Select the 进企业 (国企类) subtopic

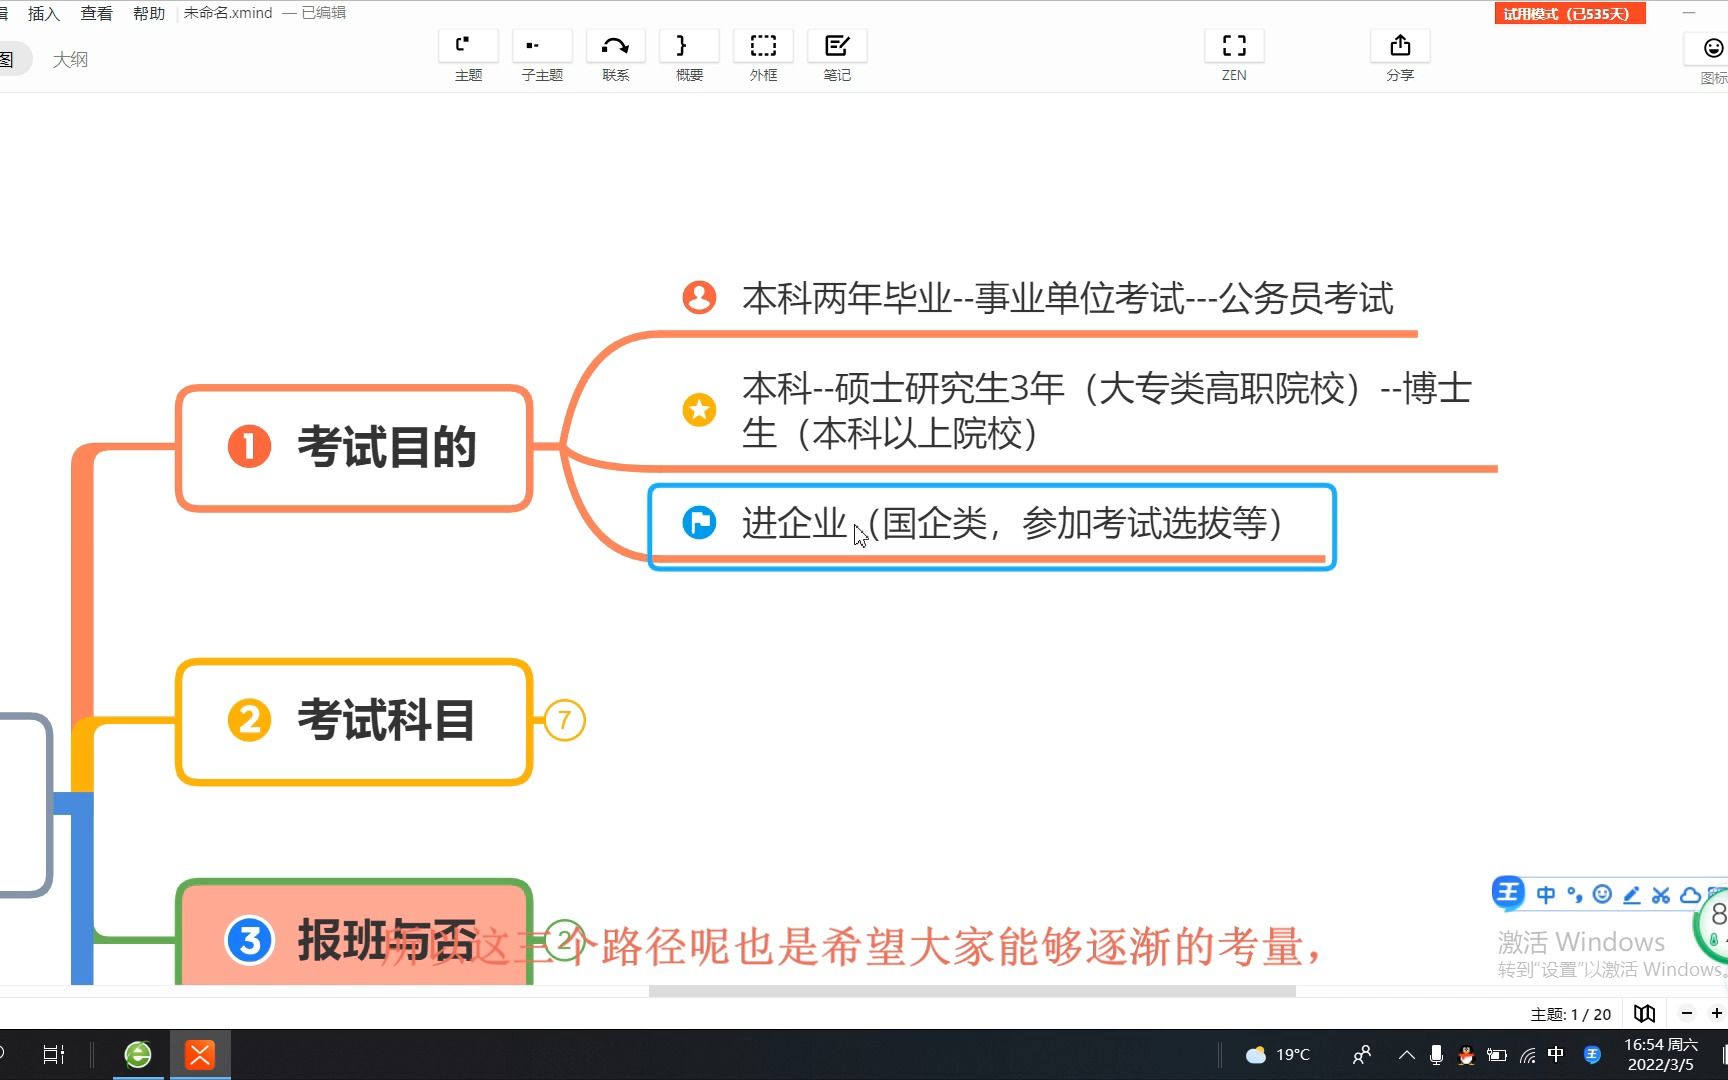(x=992, y=527)
